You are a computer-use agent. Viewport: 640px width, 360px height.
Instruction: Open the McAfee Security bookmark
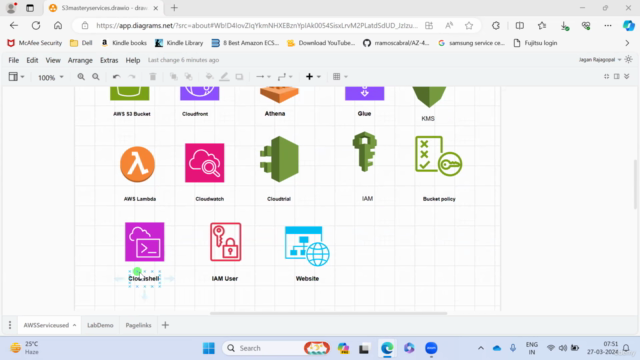pos(35,43)
